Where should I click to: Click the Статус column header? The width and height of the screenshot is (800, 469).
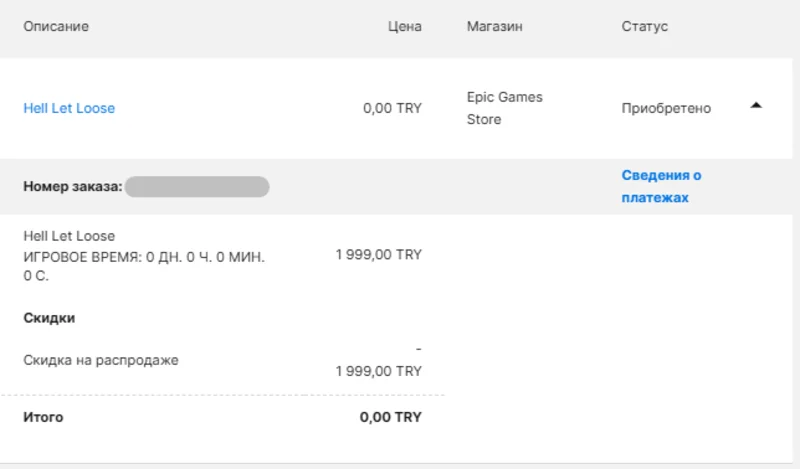tap(644, 26)
